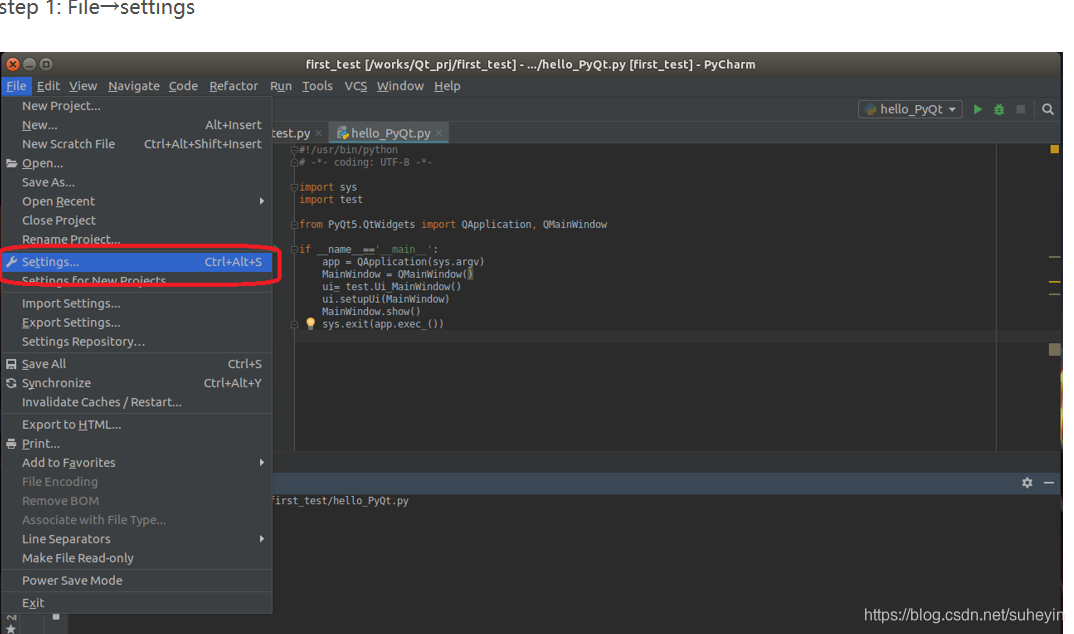Start debugging with the bug icon
The height and width of the screenshot is (634, 1074).
tap(999, 109)
